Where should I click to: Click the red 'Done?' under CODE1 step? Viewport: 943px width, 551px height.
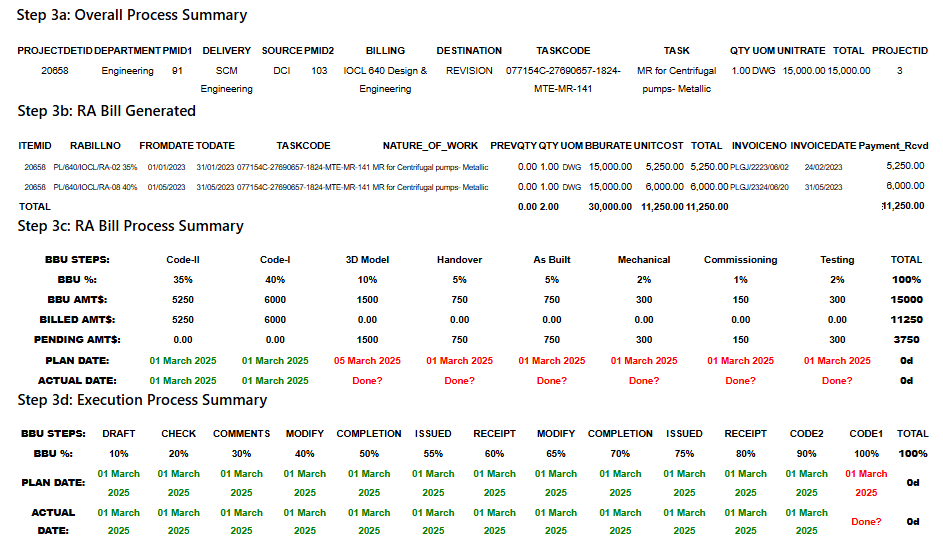tap(866, 522)
